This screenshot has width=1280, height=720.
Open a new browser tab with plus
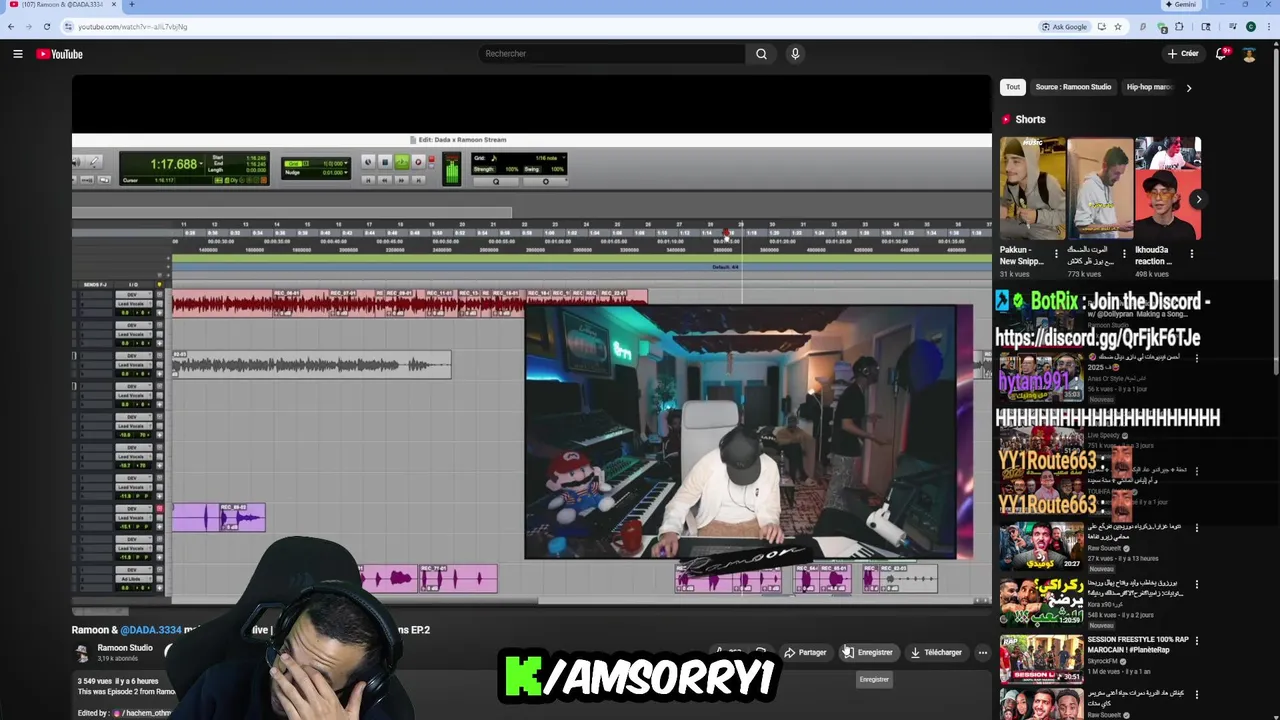click(131, 5)
